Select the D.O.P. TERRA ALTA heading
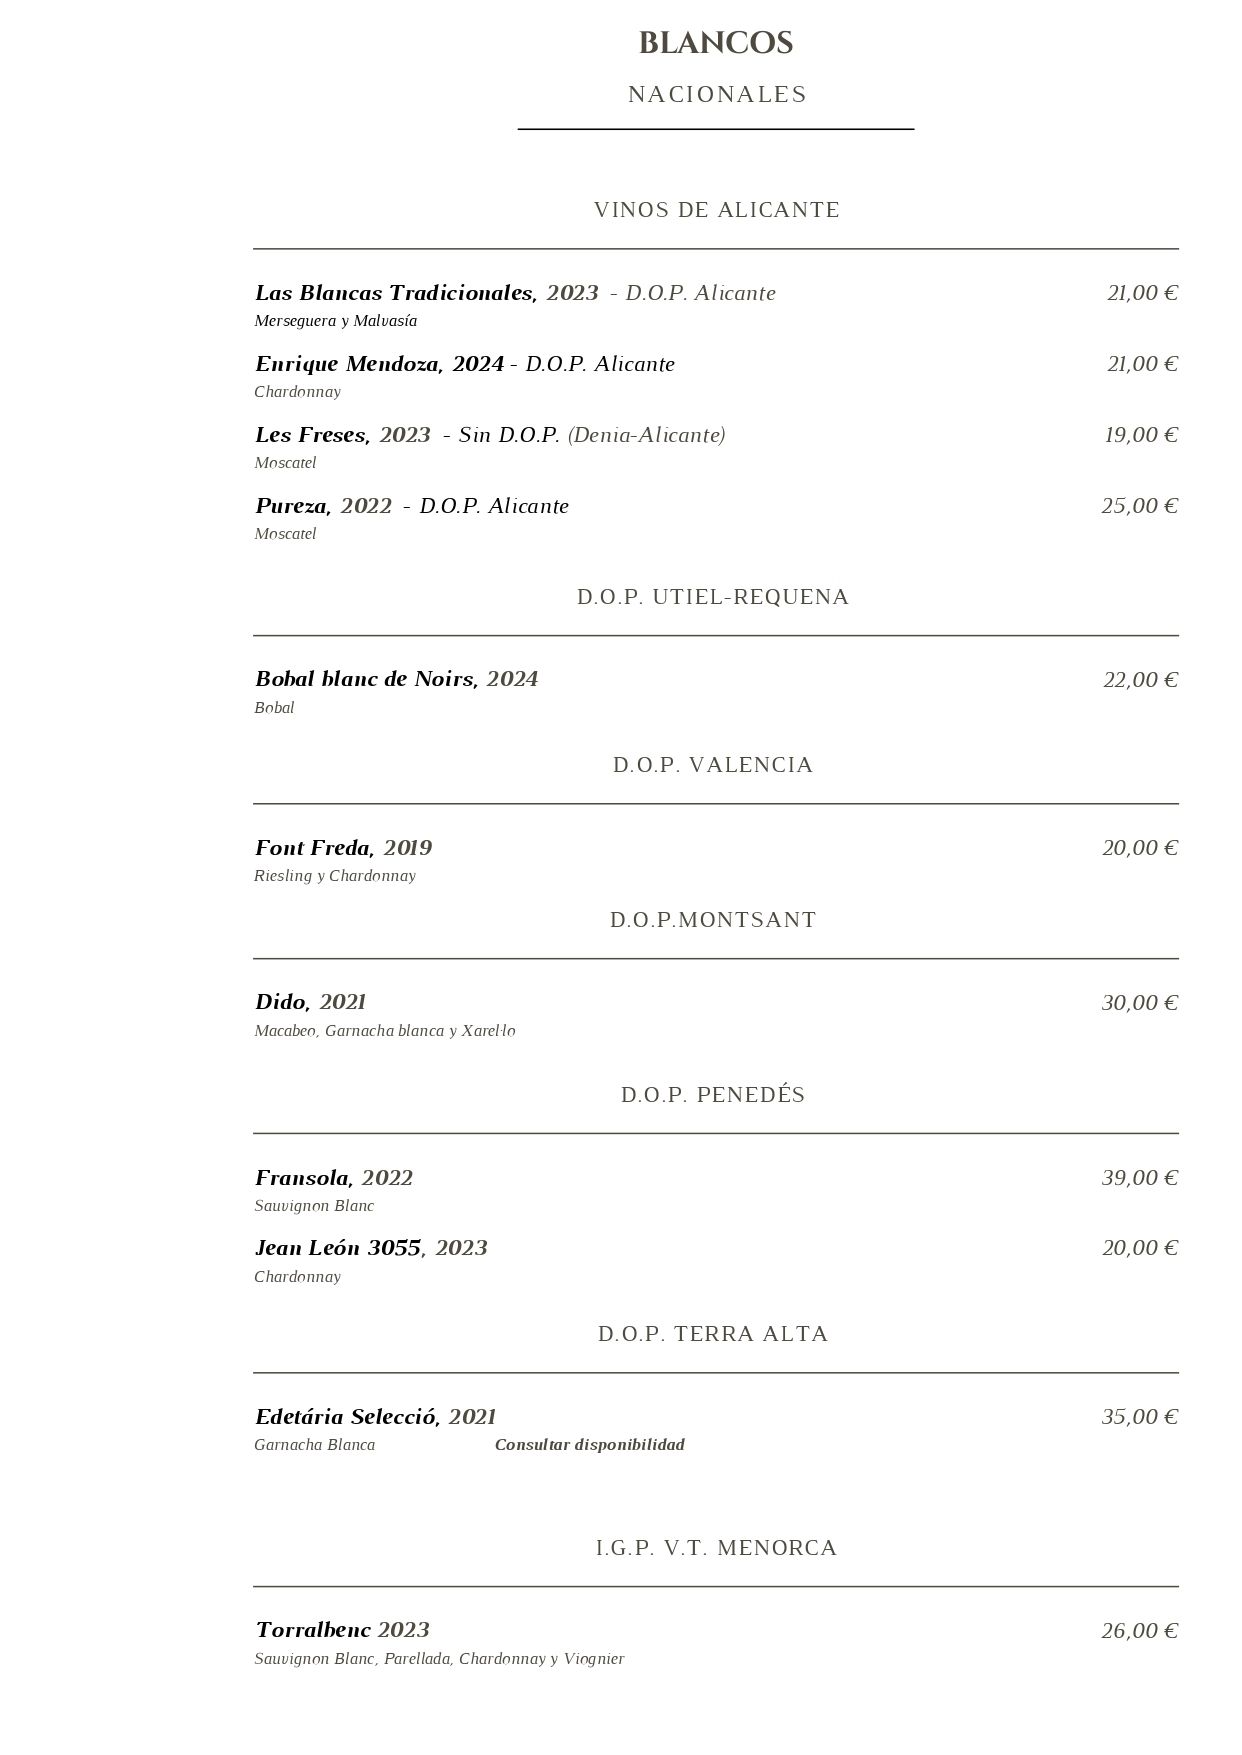Screen dimensions: 1242x1755 pos(713,1334)
